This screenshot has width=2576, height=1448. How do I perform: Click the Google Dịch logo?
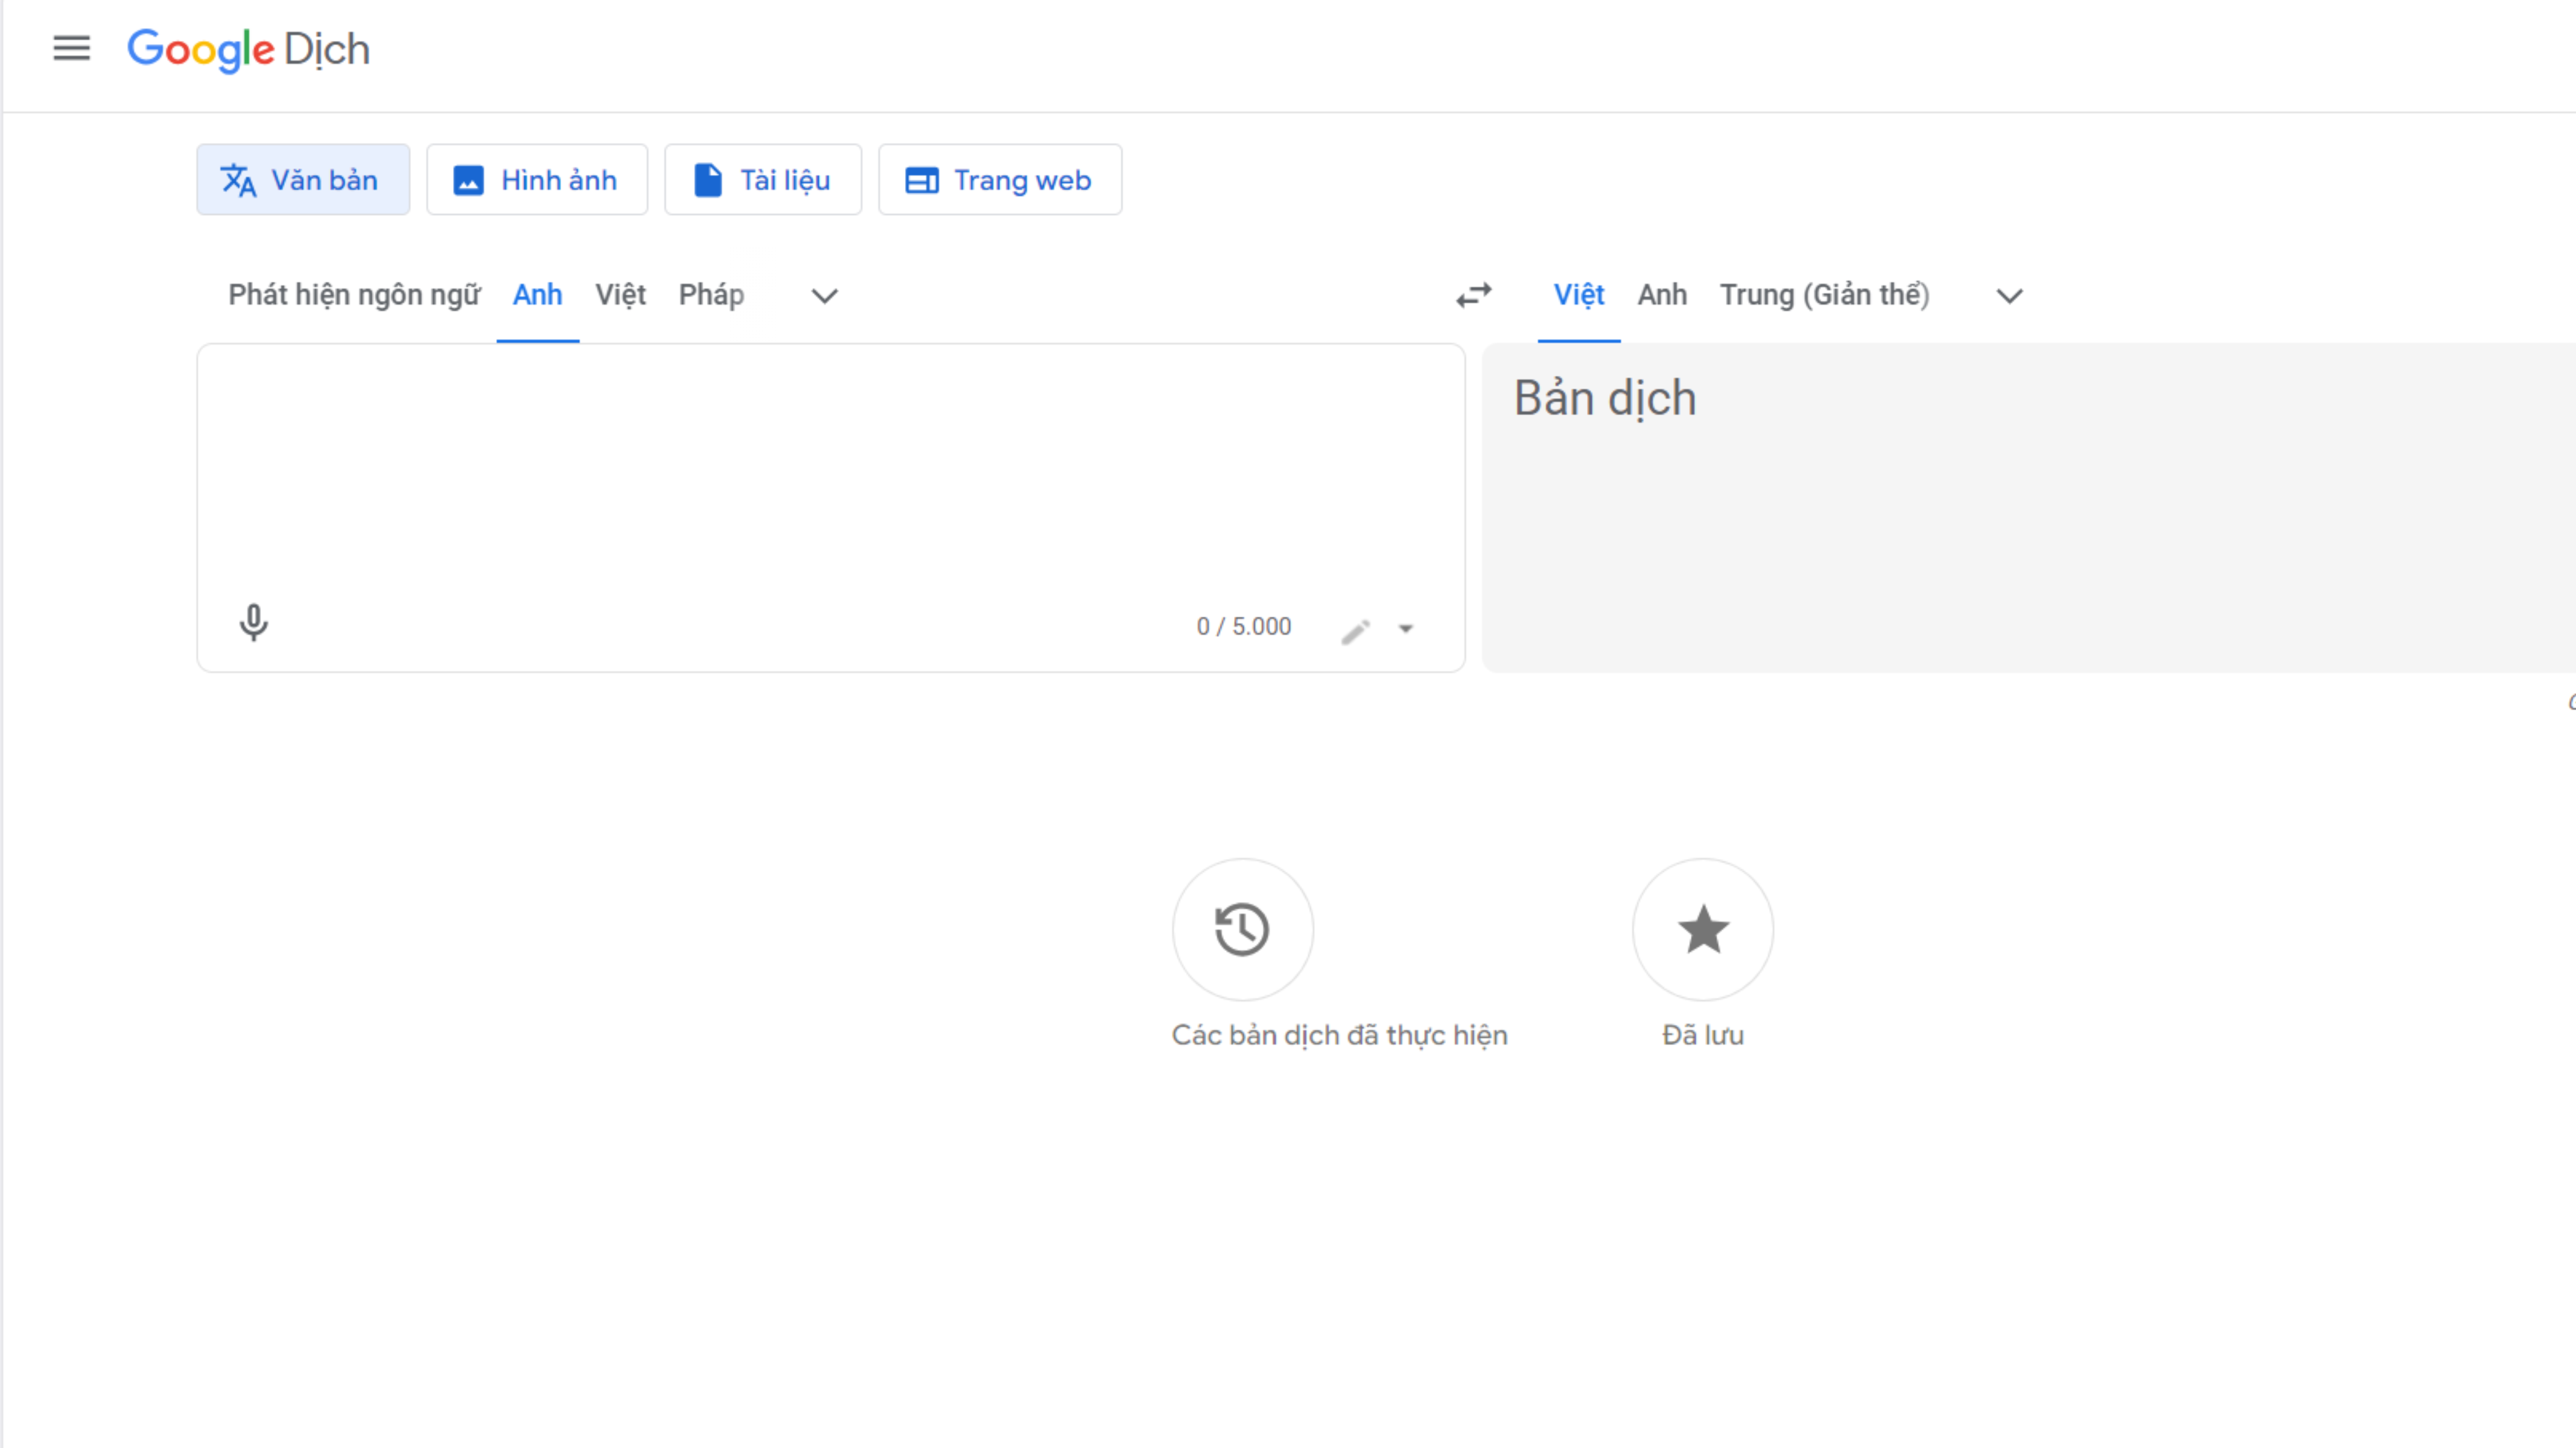[249, 49]
